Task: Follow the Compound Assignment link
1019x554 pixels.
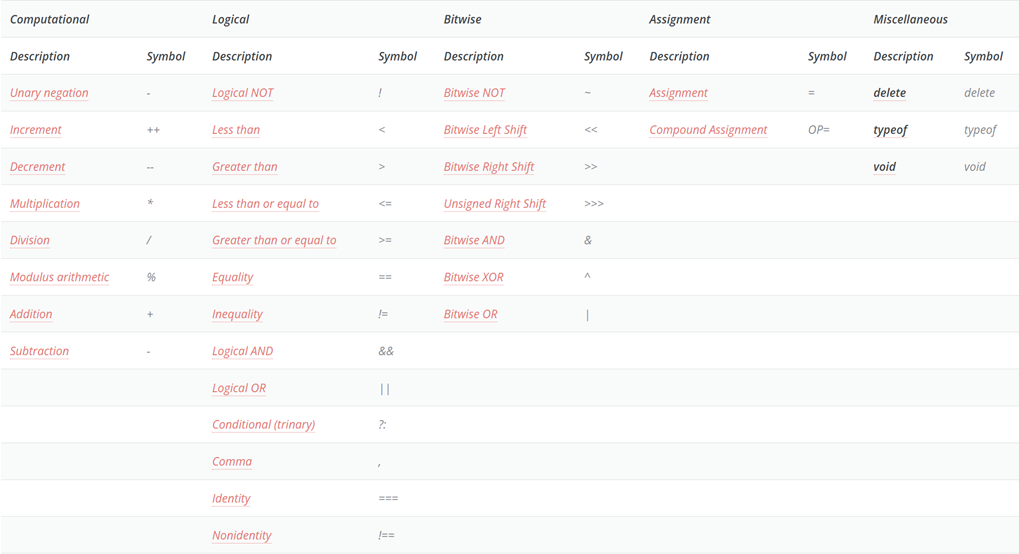Action: pos(708,130)
